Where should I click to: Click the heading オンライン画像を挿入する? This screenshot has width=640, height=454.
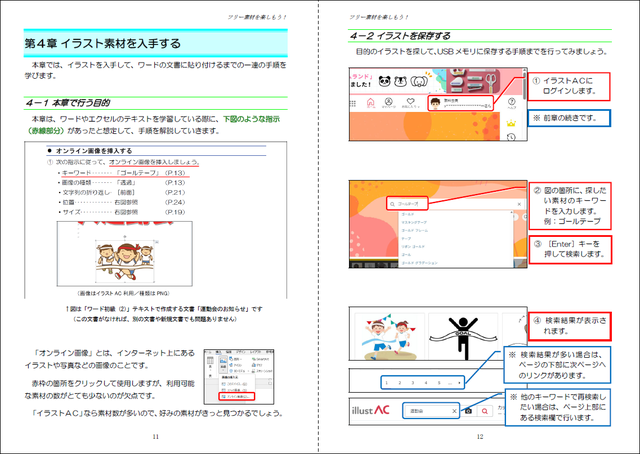point(94,151)
